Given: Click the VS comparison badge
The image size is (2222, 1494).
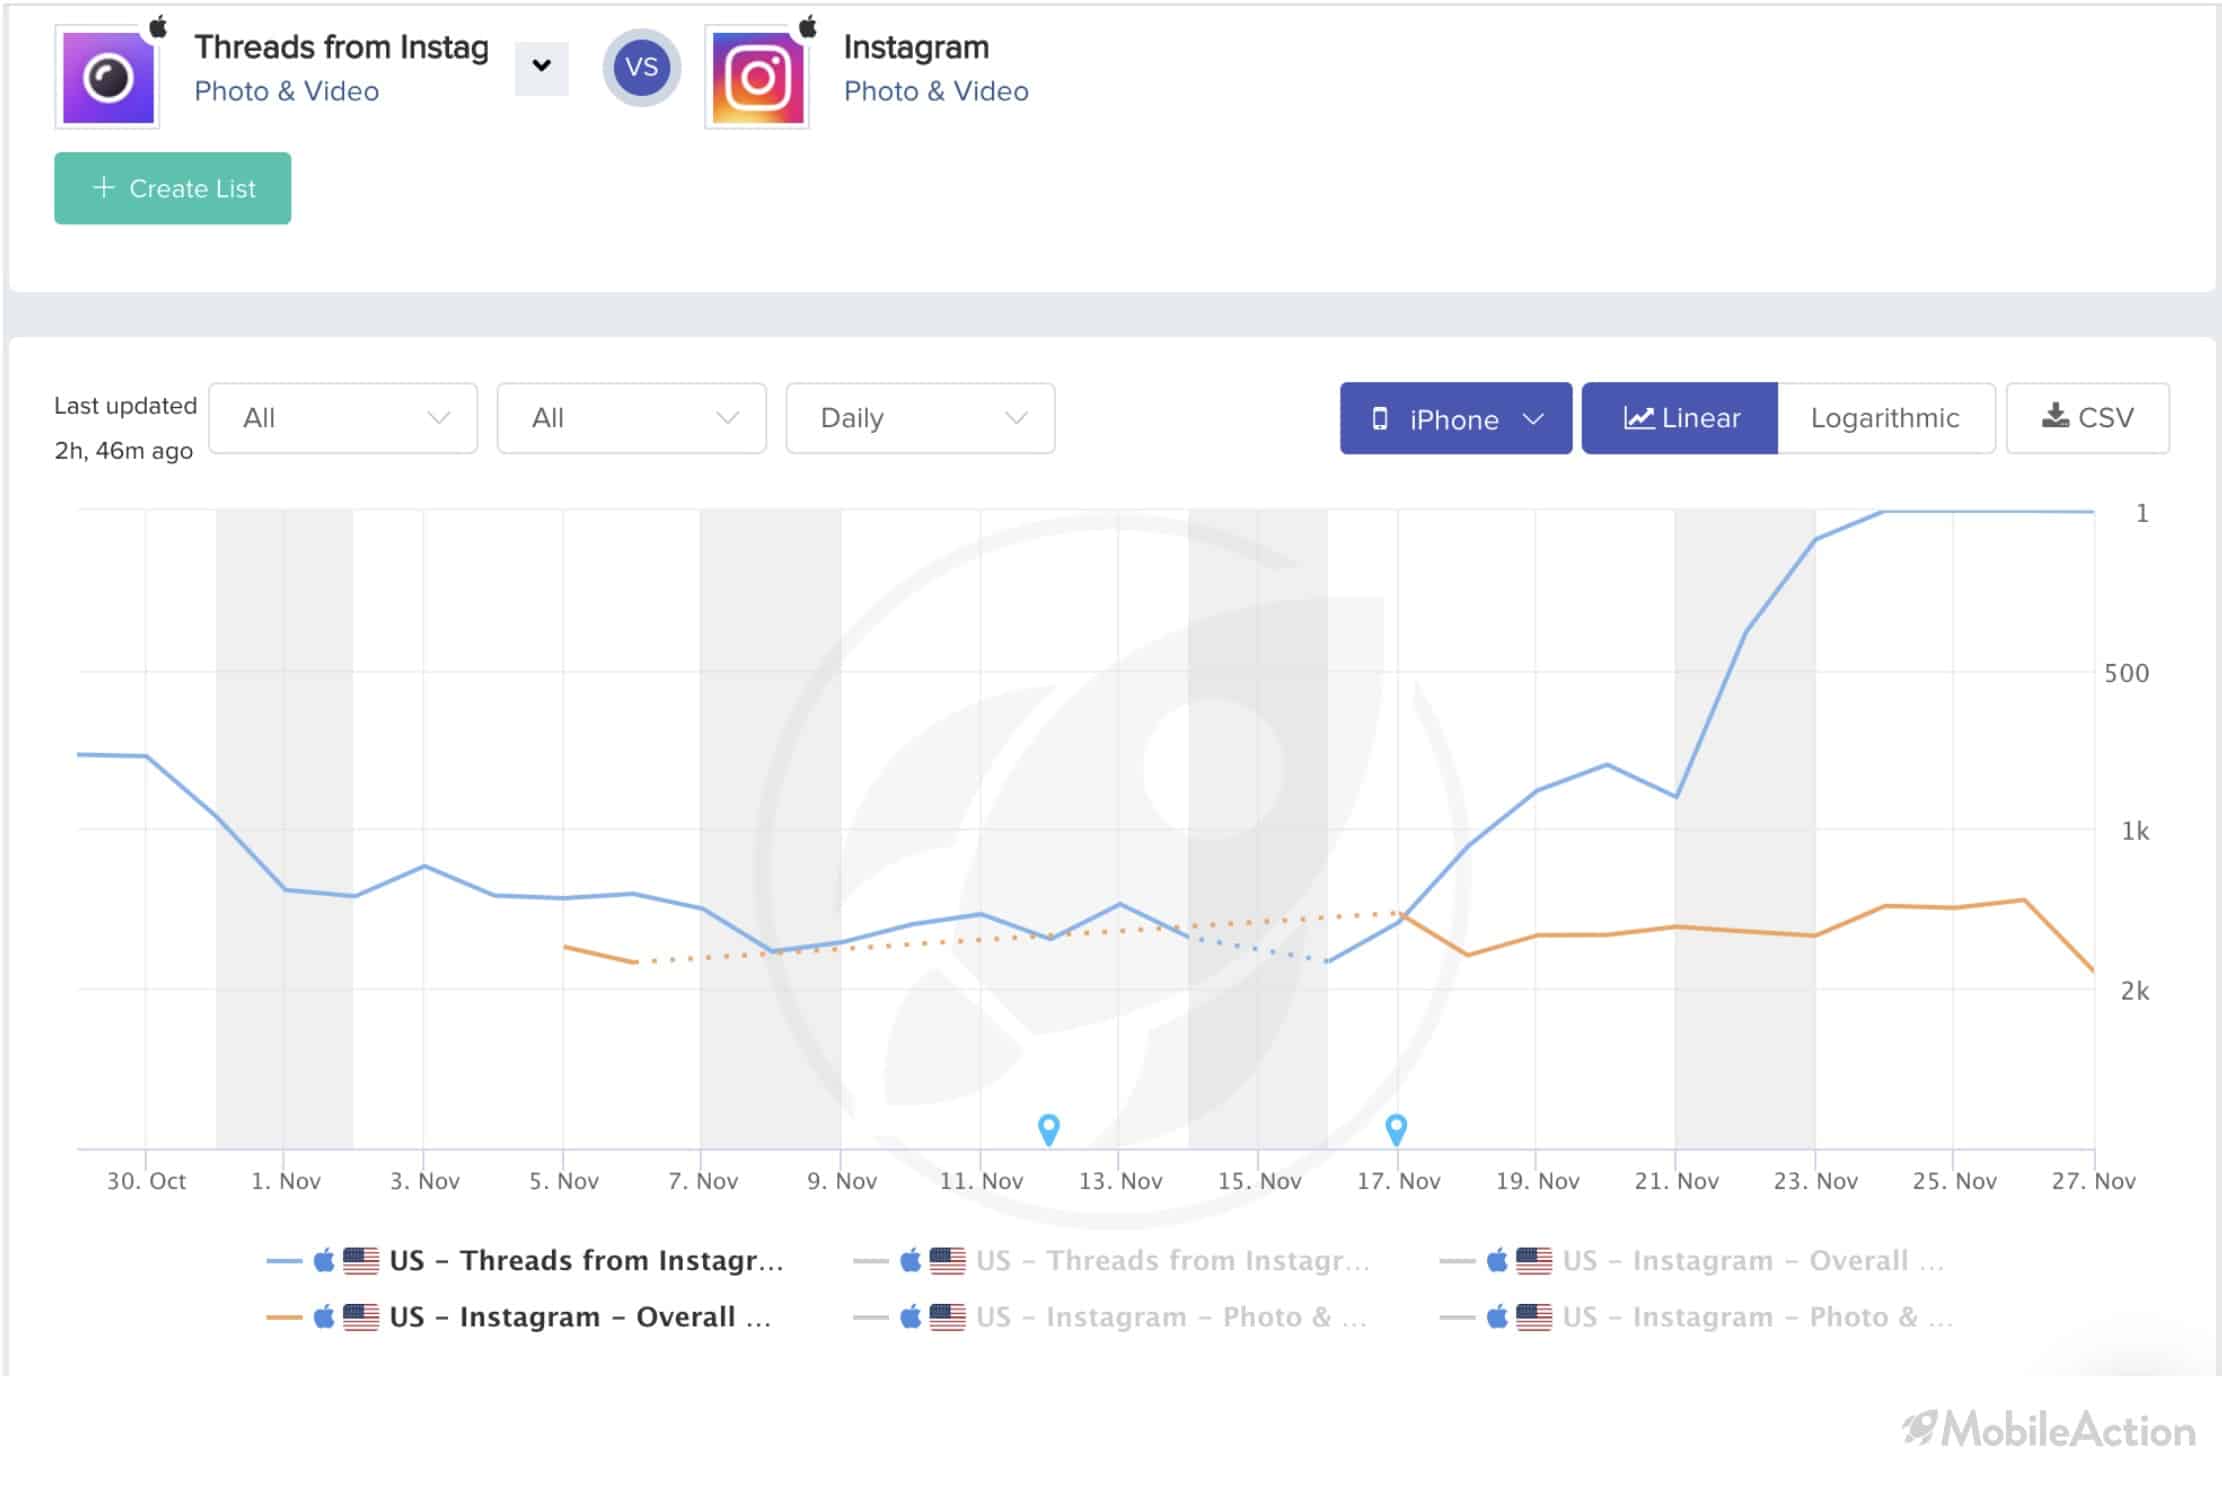Looking at the screenshot, I should coord(641,68).
